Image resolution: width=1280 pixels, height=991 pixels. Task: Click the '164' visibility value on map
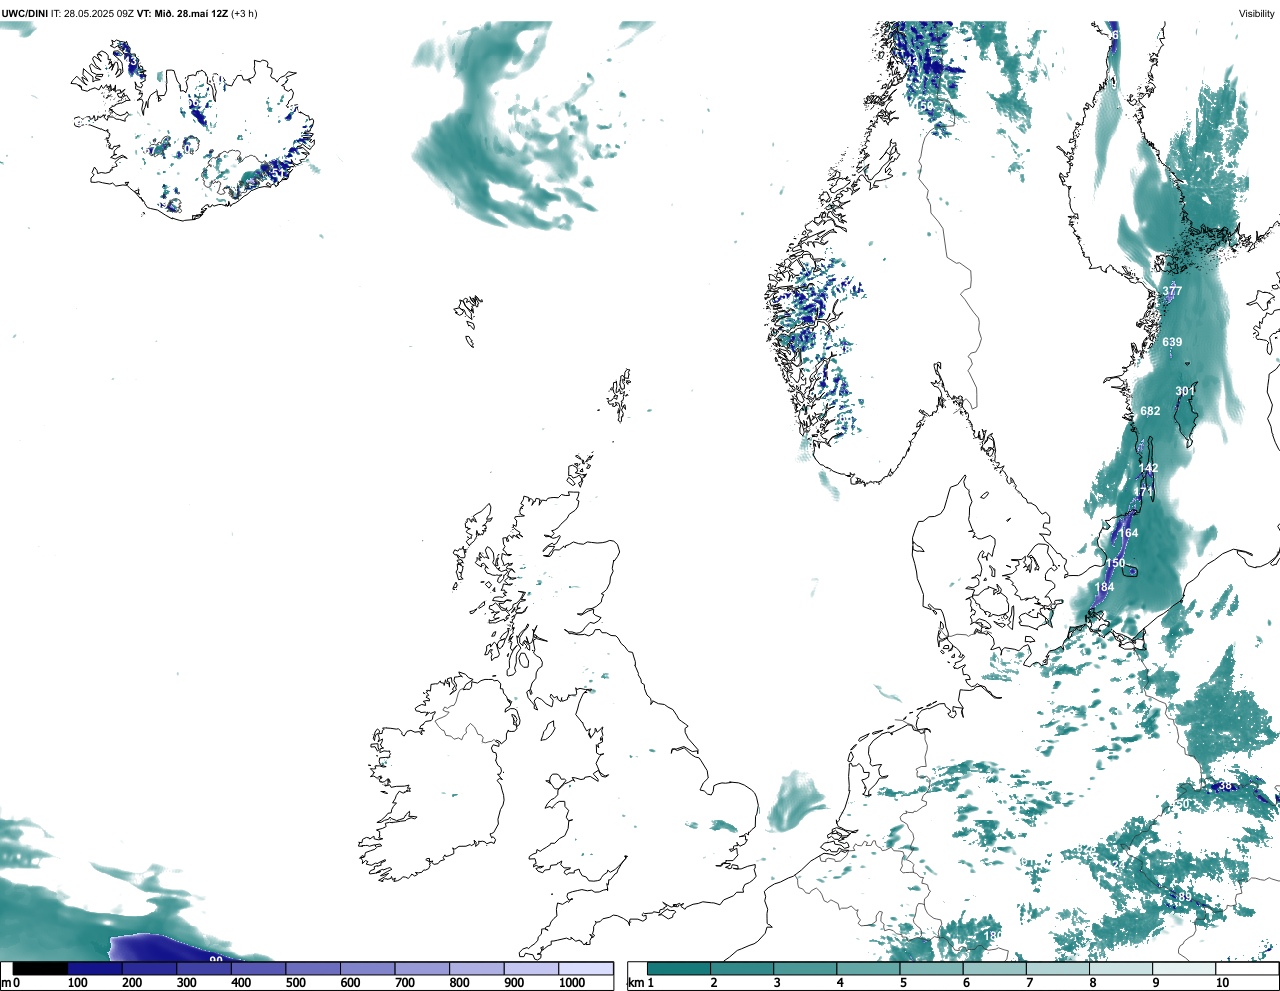pyautogui.click(x=1128, y=533)
